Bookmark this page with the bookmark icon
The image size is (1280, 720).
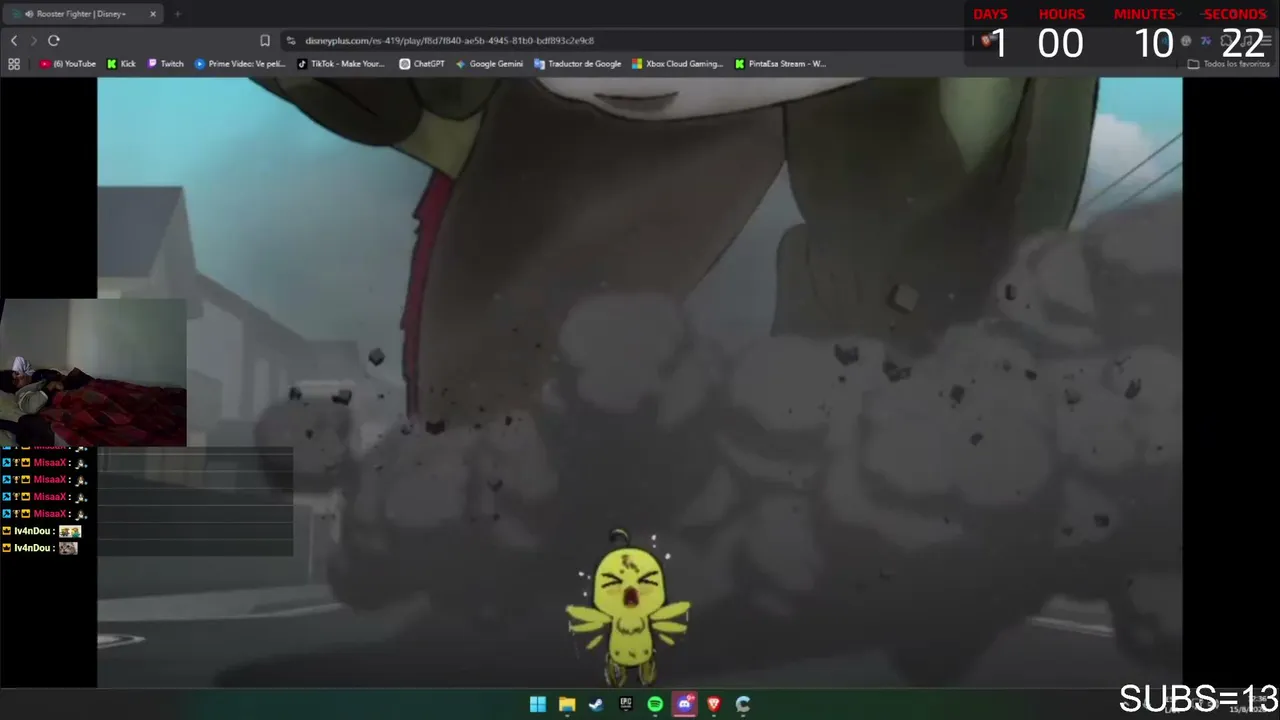pyautogui.click(x=265, y=40)
